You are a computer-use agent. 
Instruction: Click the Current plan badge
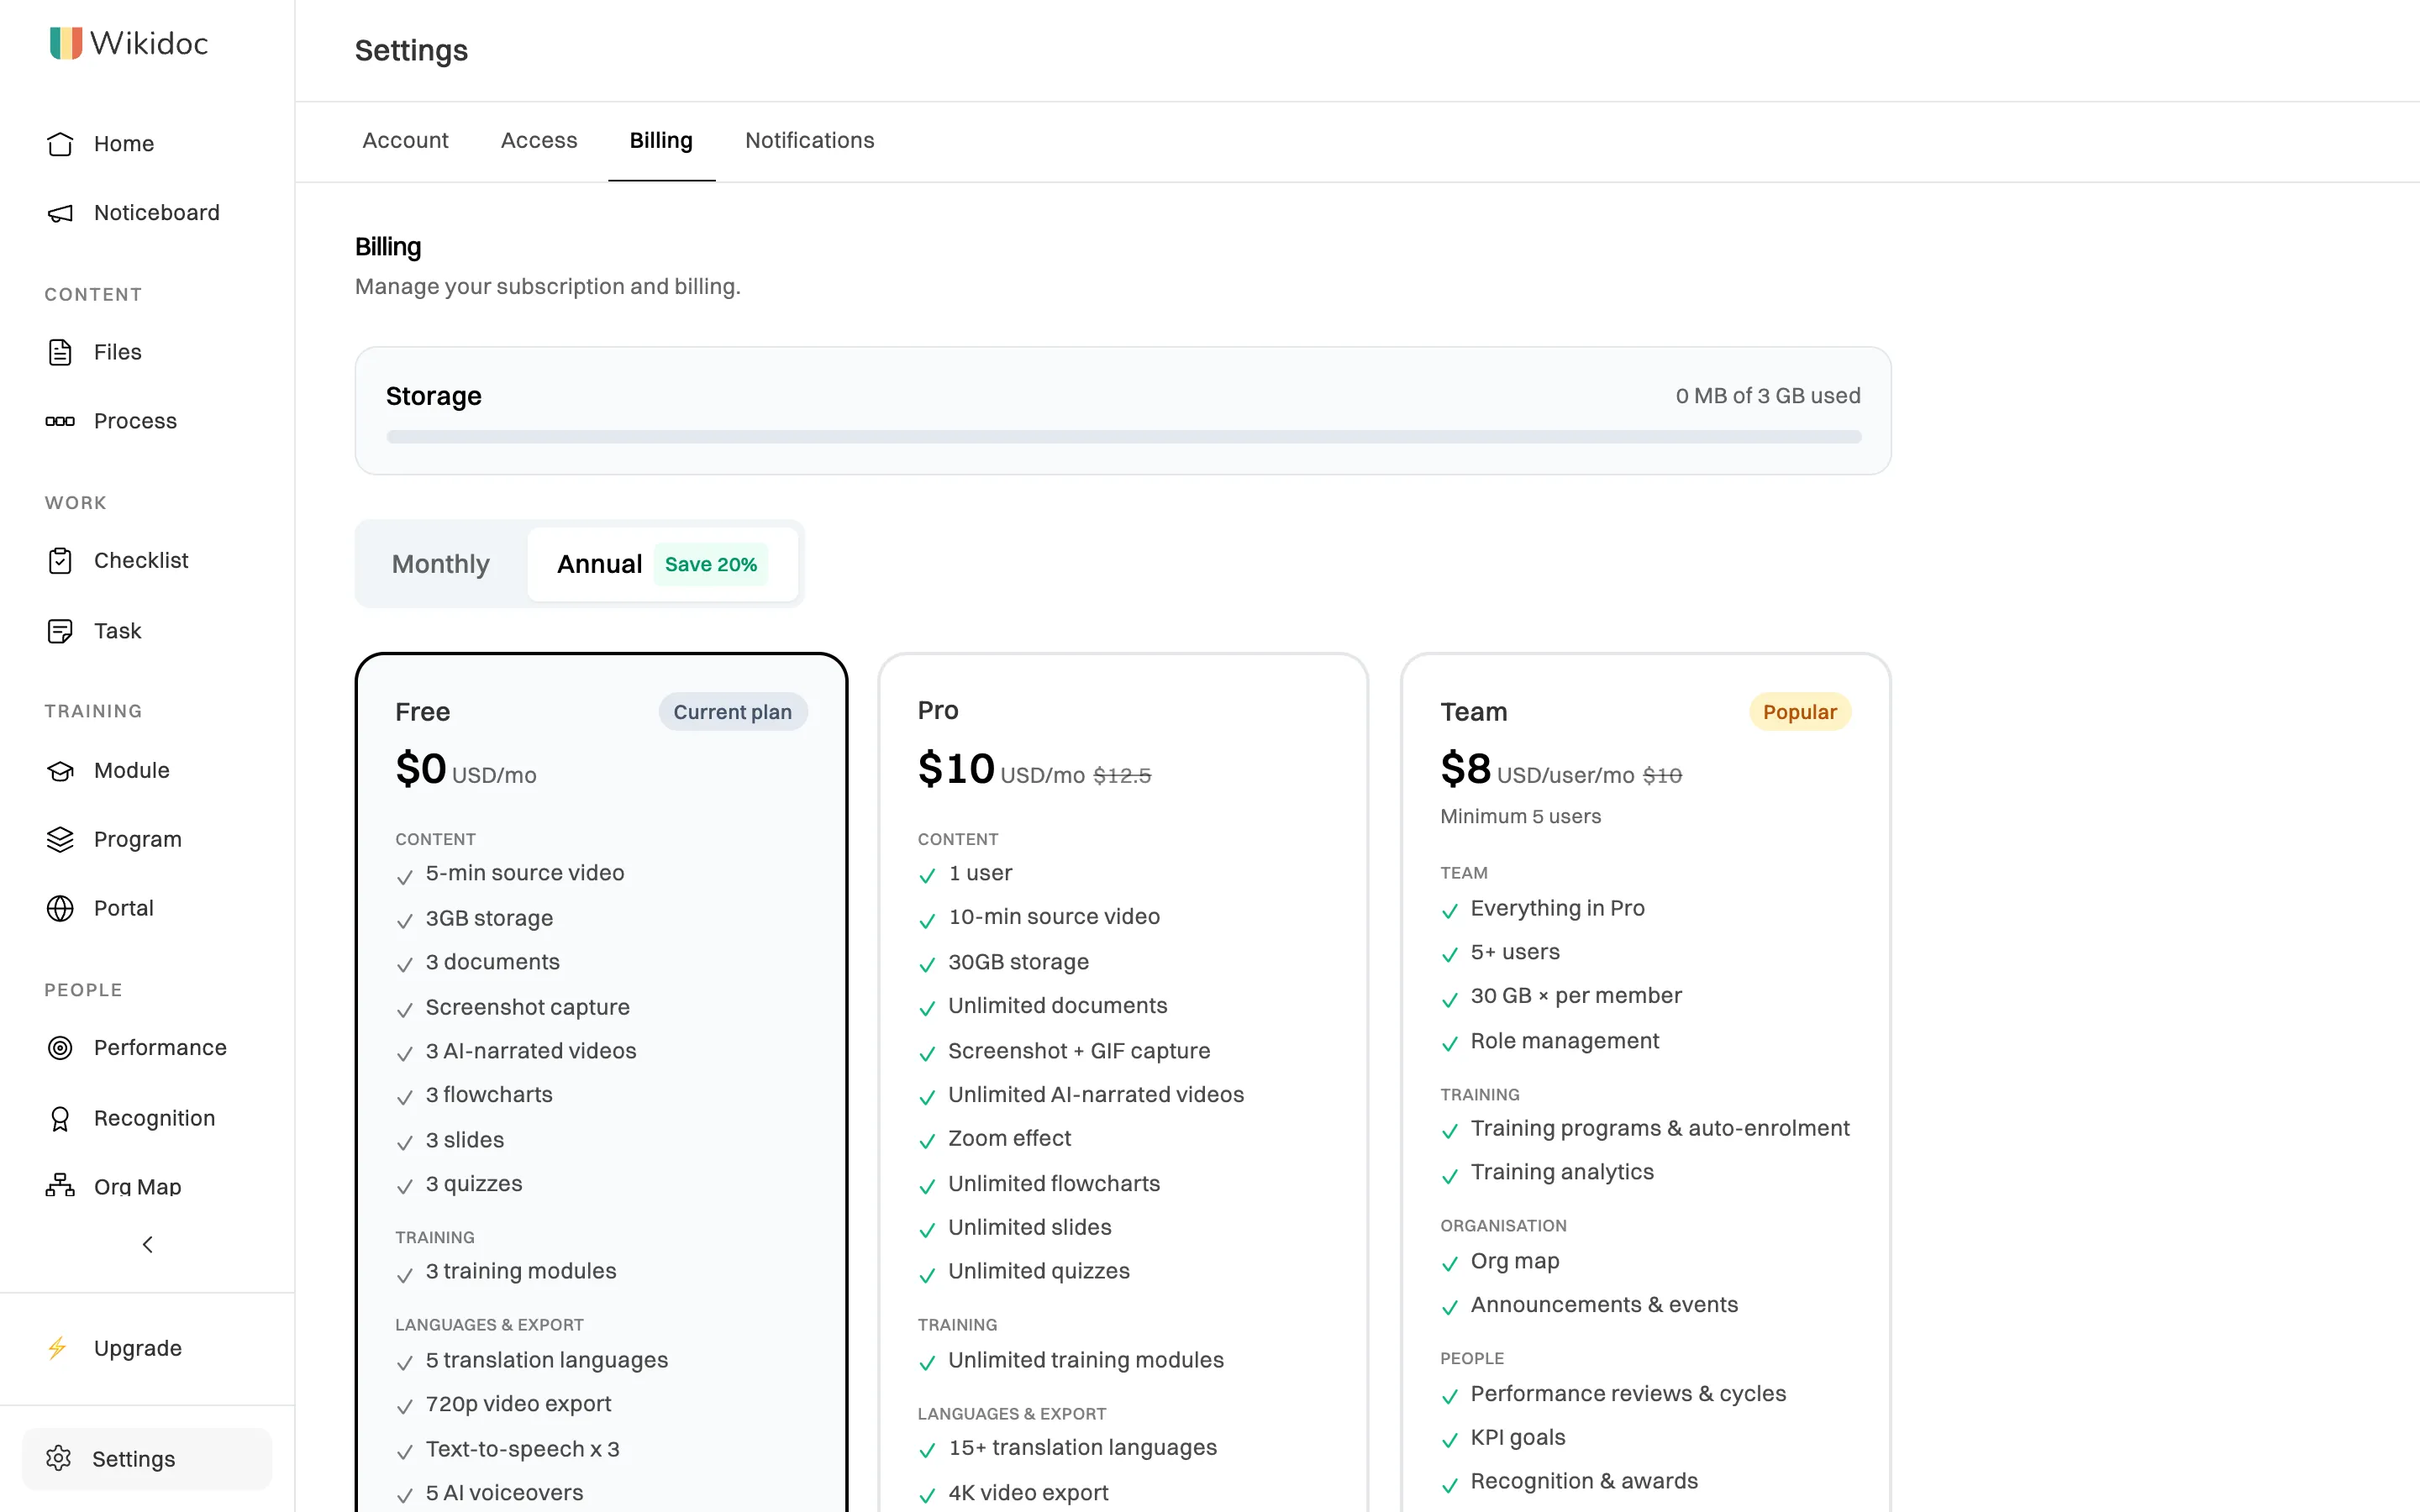point(733,712)
